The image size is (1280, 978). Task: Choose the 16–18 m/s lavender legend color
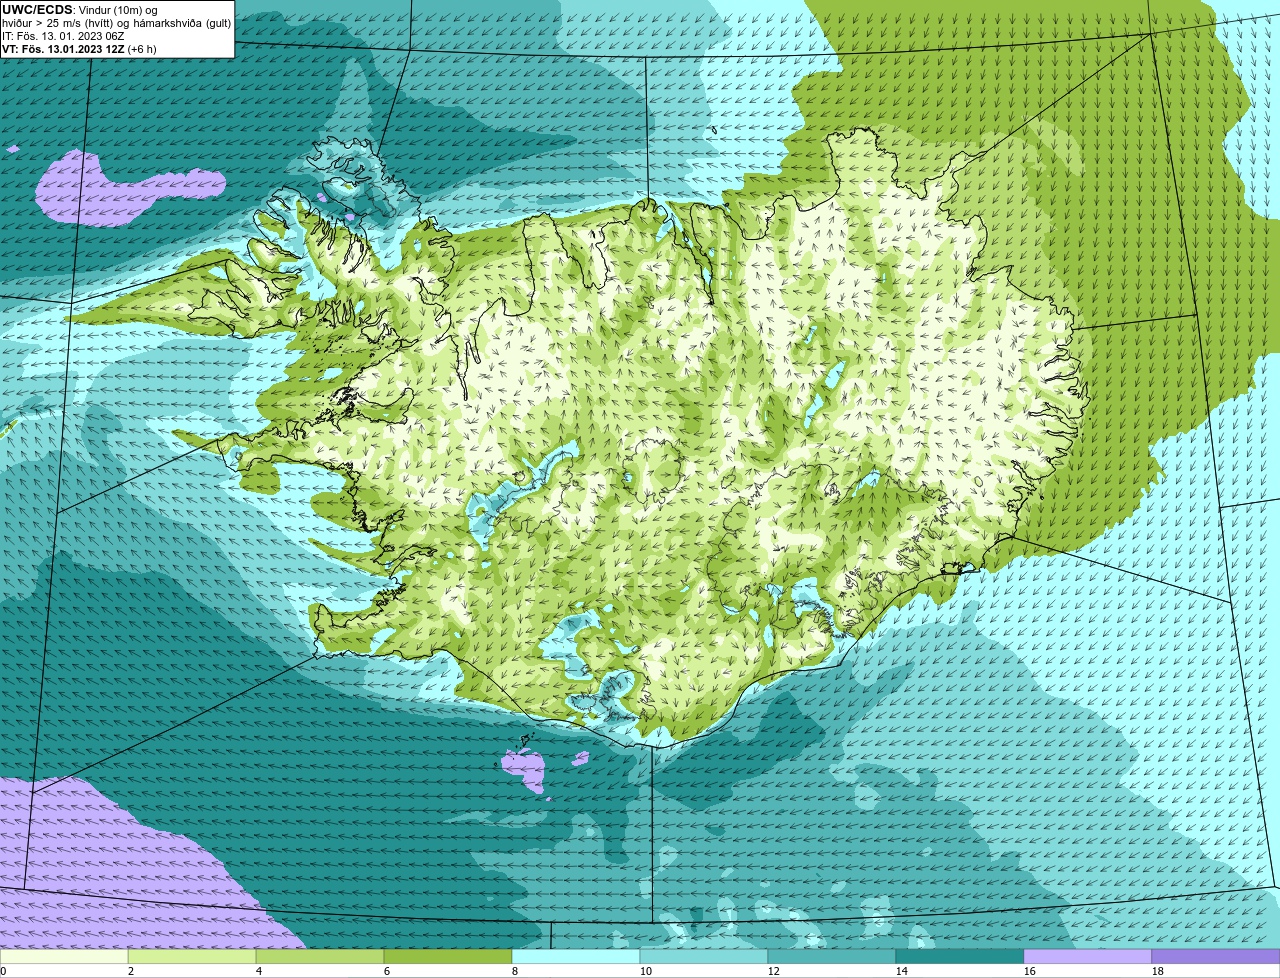click(x=1088, y=957)
